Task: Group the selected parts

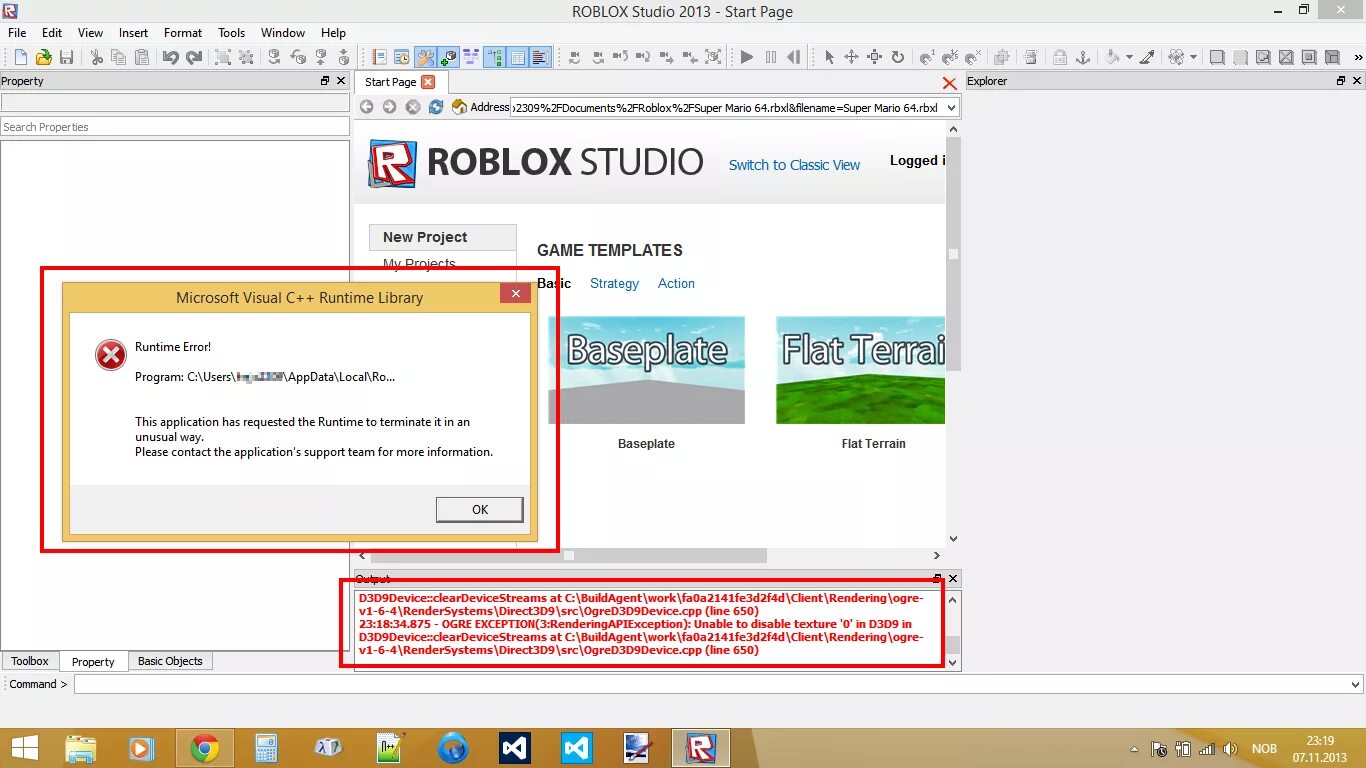Action: tap(222, 58)
